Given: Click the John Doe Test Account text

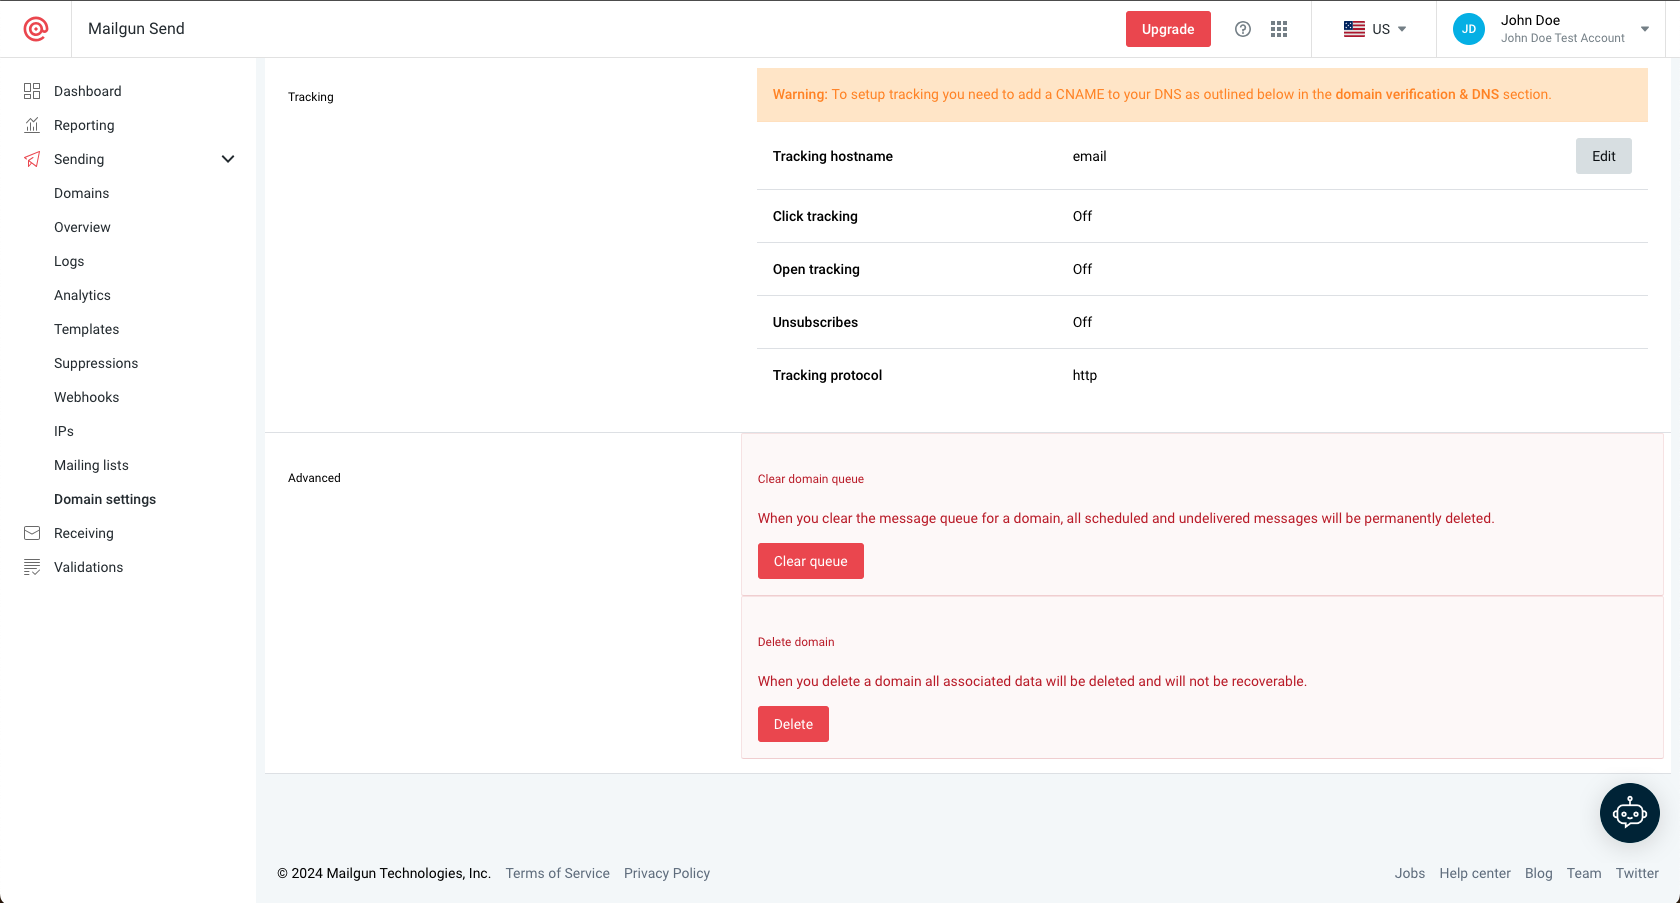Looking at the screenshot, I should click(x=1562, y=38).
